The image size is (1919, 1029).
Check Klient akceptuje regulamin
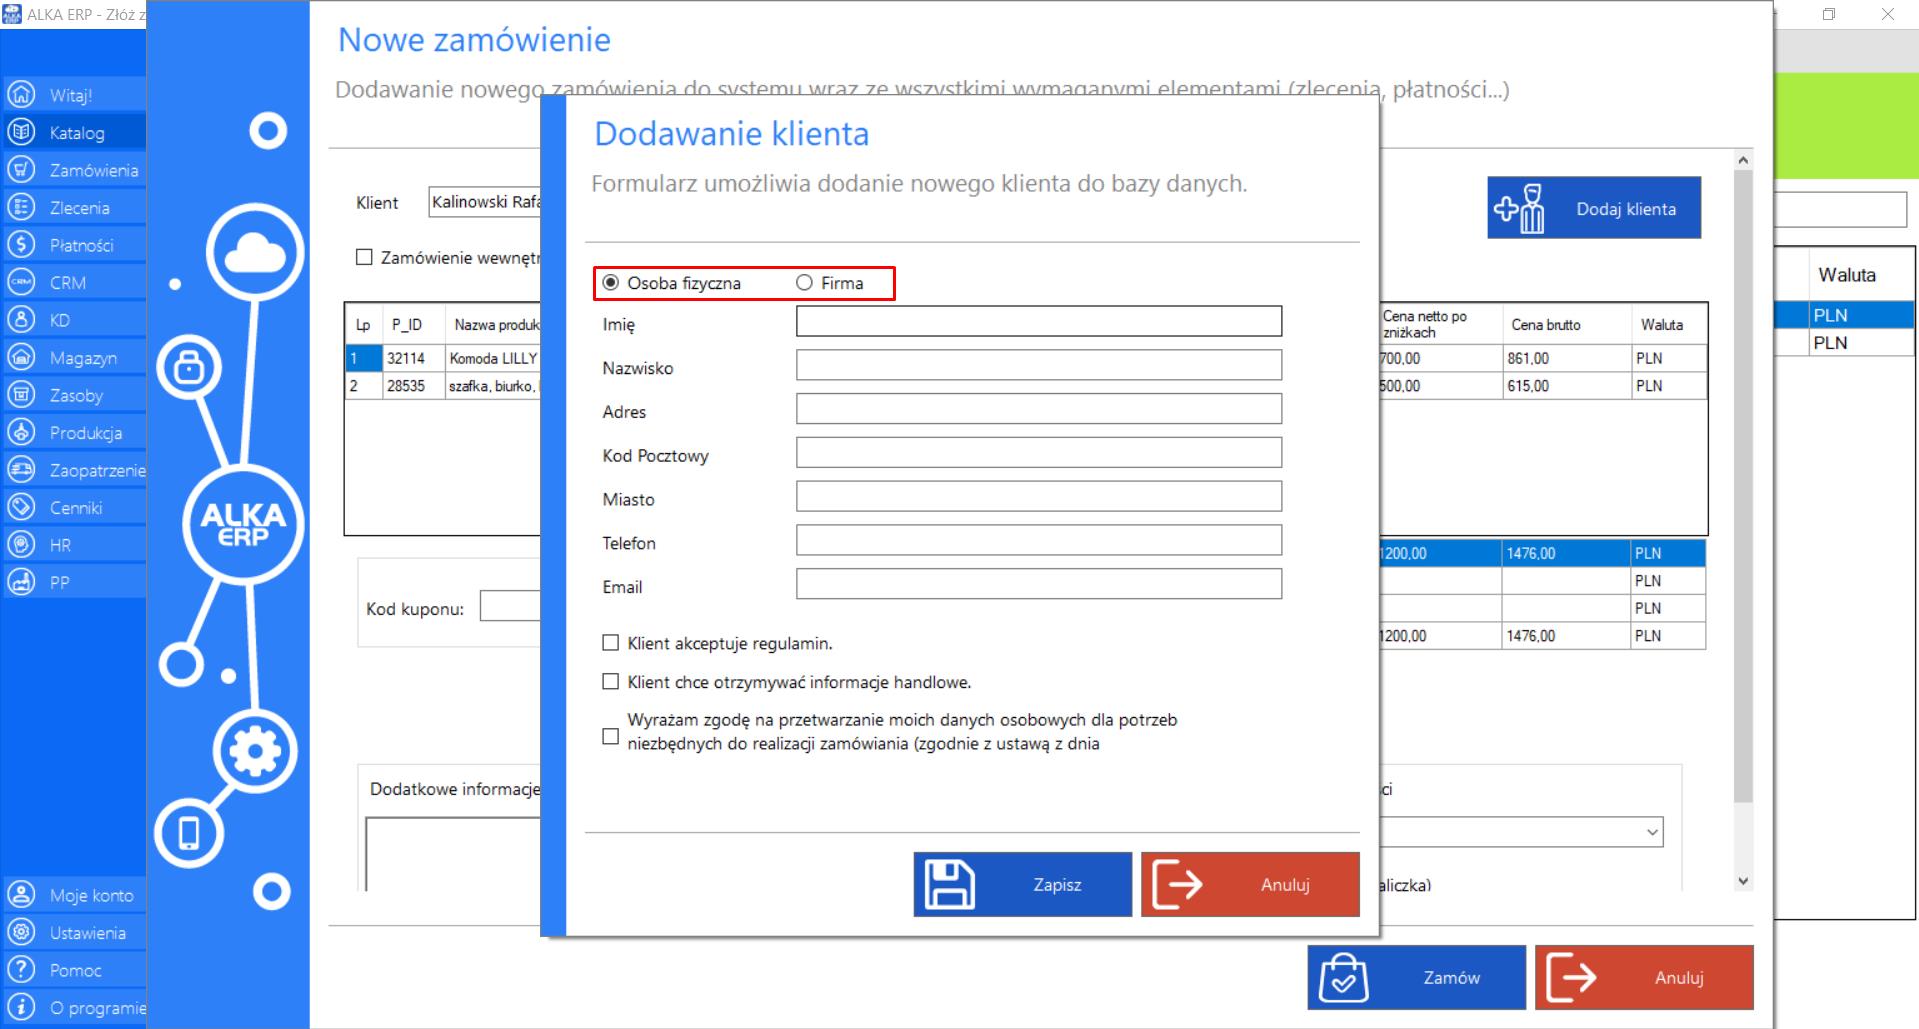tap(610, 643)
